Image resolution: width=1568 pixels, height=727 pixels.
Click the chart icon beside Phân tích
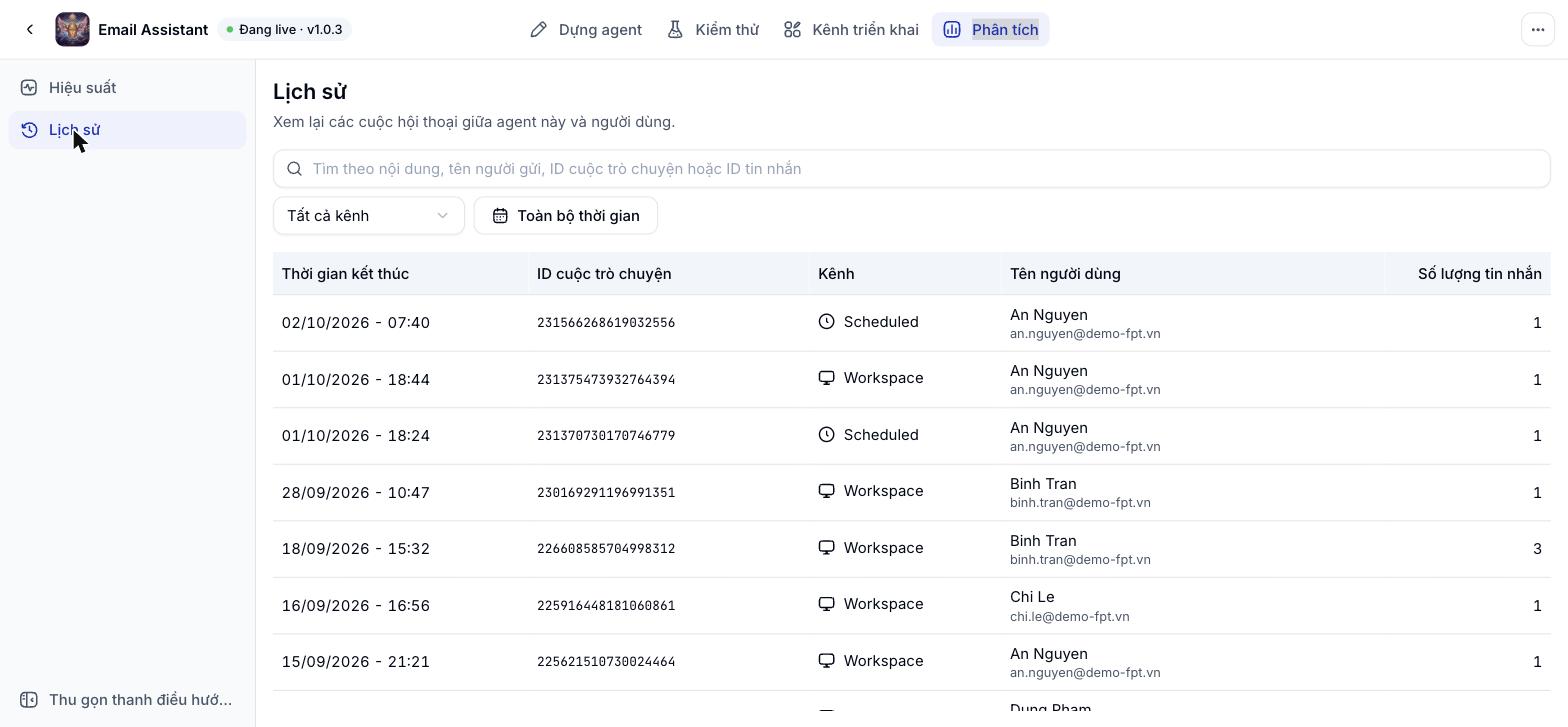coord(952,30)
